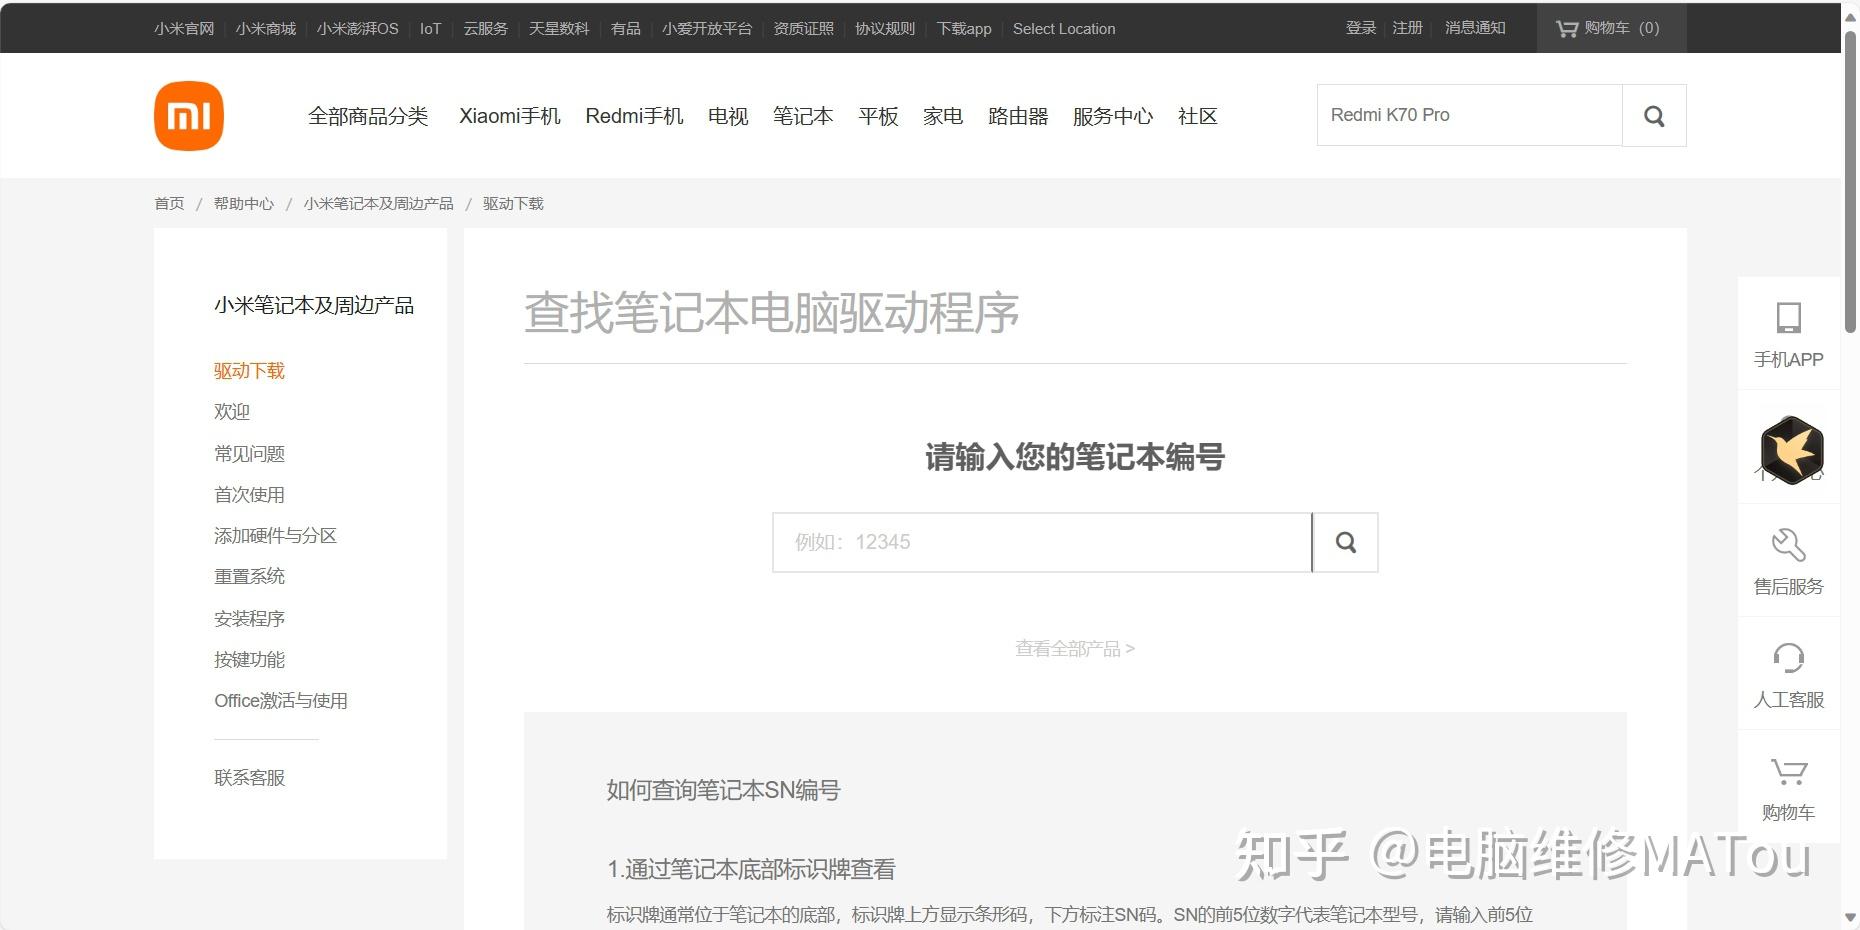Image resolution: width=1860 pixels, height=930 pixels.
Task: Click the 小米笔记本及周边产品 breadcrumb
Action: point(378,203)
